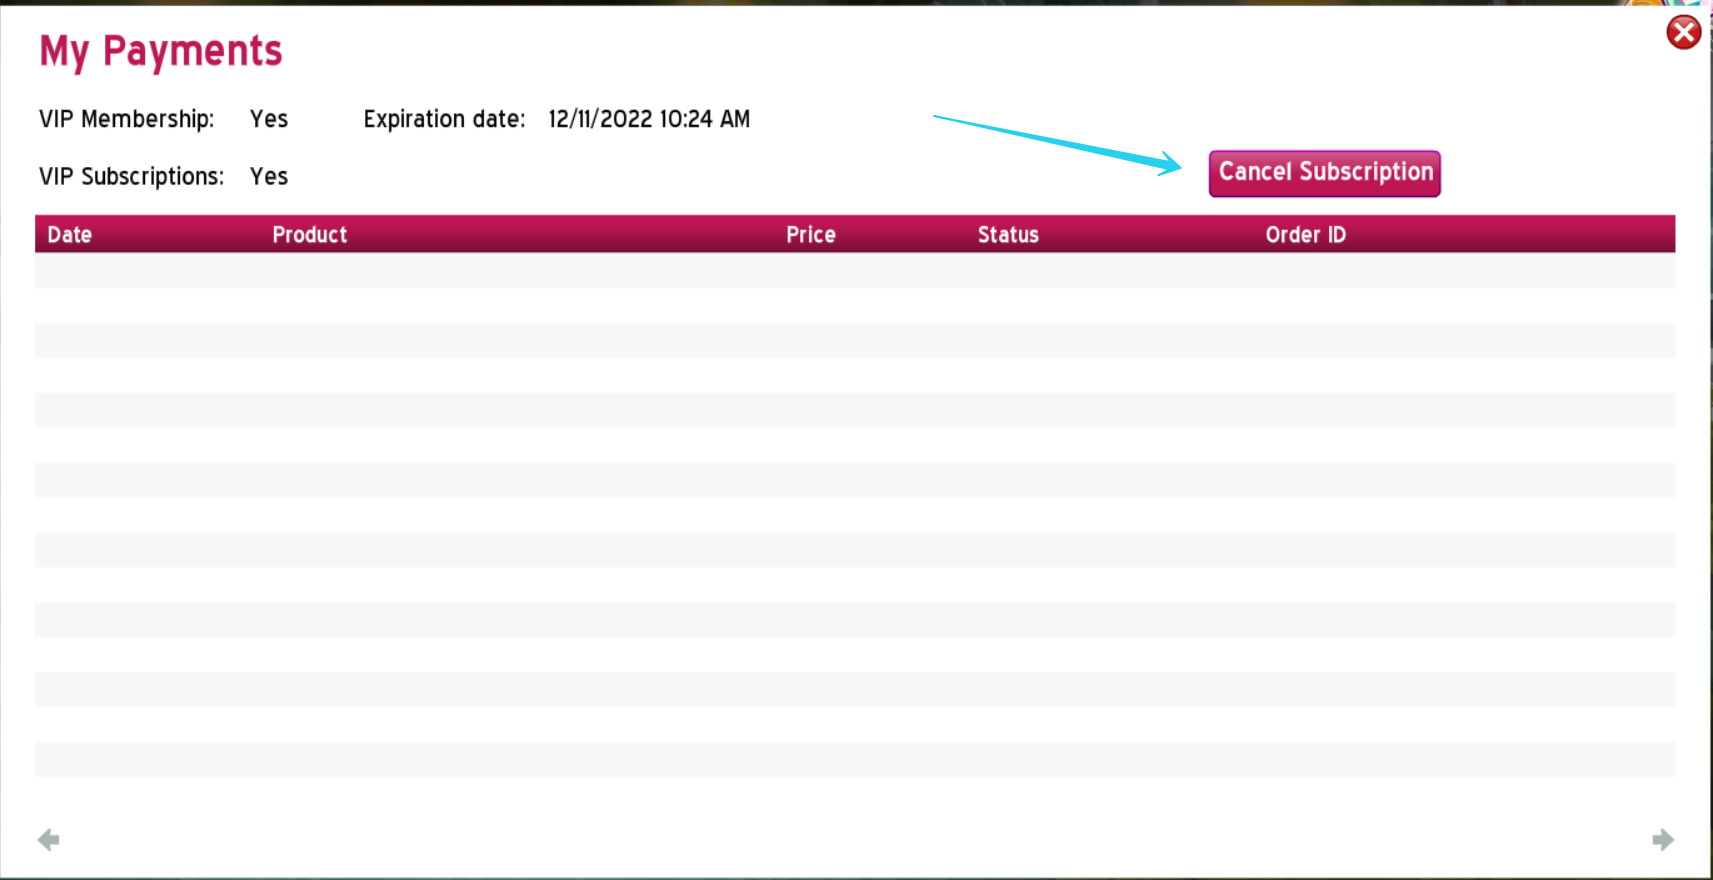Click the VIP Membership label
This screenshot has height=880, width=1713.
127,119
